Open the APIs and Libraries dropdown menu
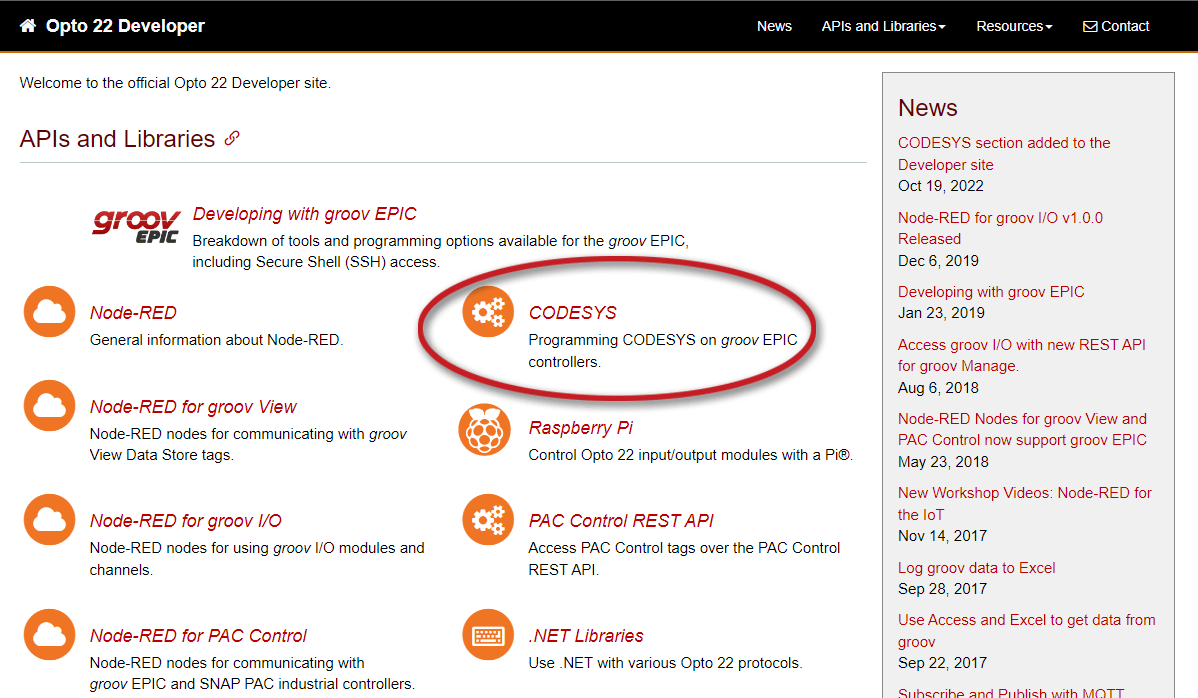This screenshot has height=698, width=1198. [883, 26]
